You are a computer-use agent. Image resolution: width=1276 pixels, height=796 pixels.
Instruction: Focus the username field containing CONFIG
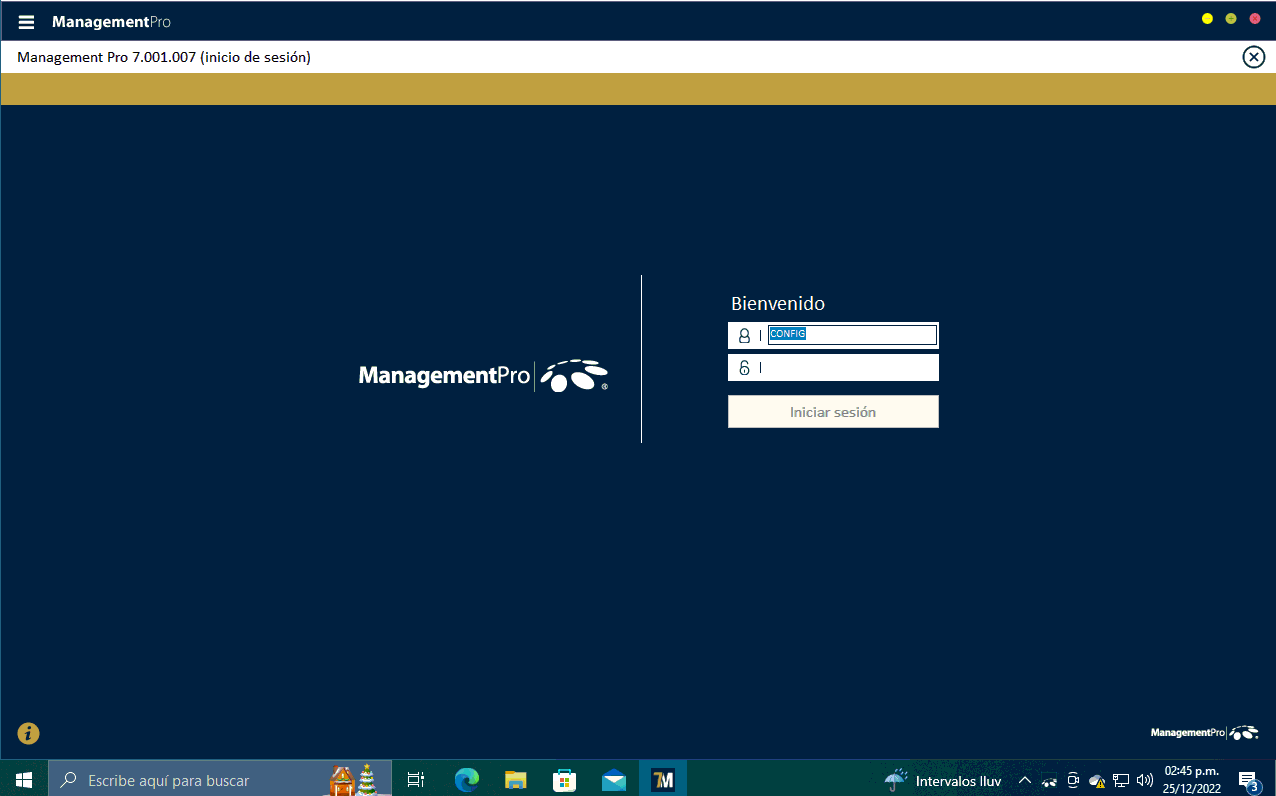coord(851,335)
